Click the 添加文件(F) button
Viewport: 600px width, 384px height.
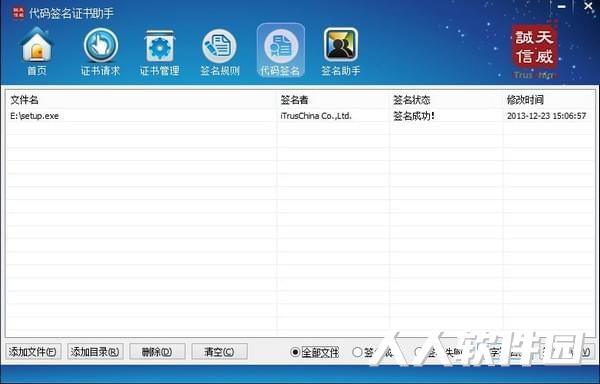coord(33,351)
